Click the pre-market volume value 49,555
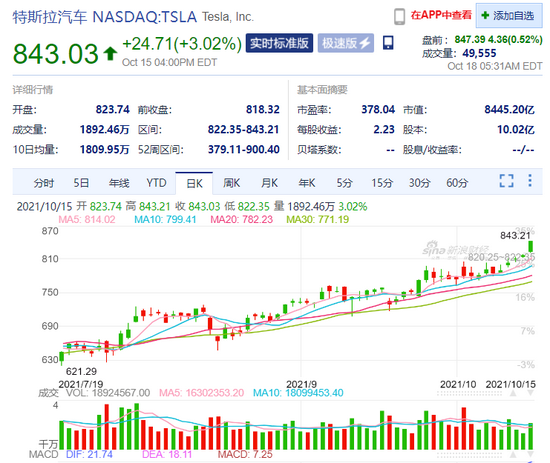550x463 pixels. point(479,53)
